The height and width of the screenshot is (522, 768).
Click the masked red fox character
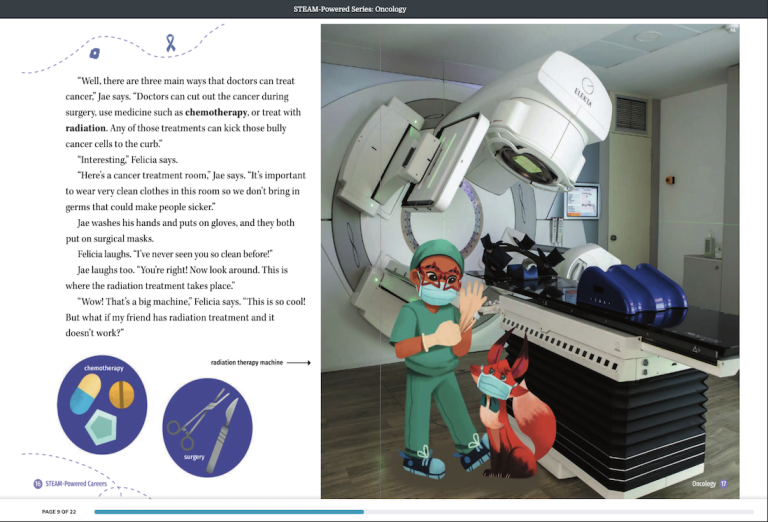[x=513, y=408]
